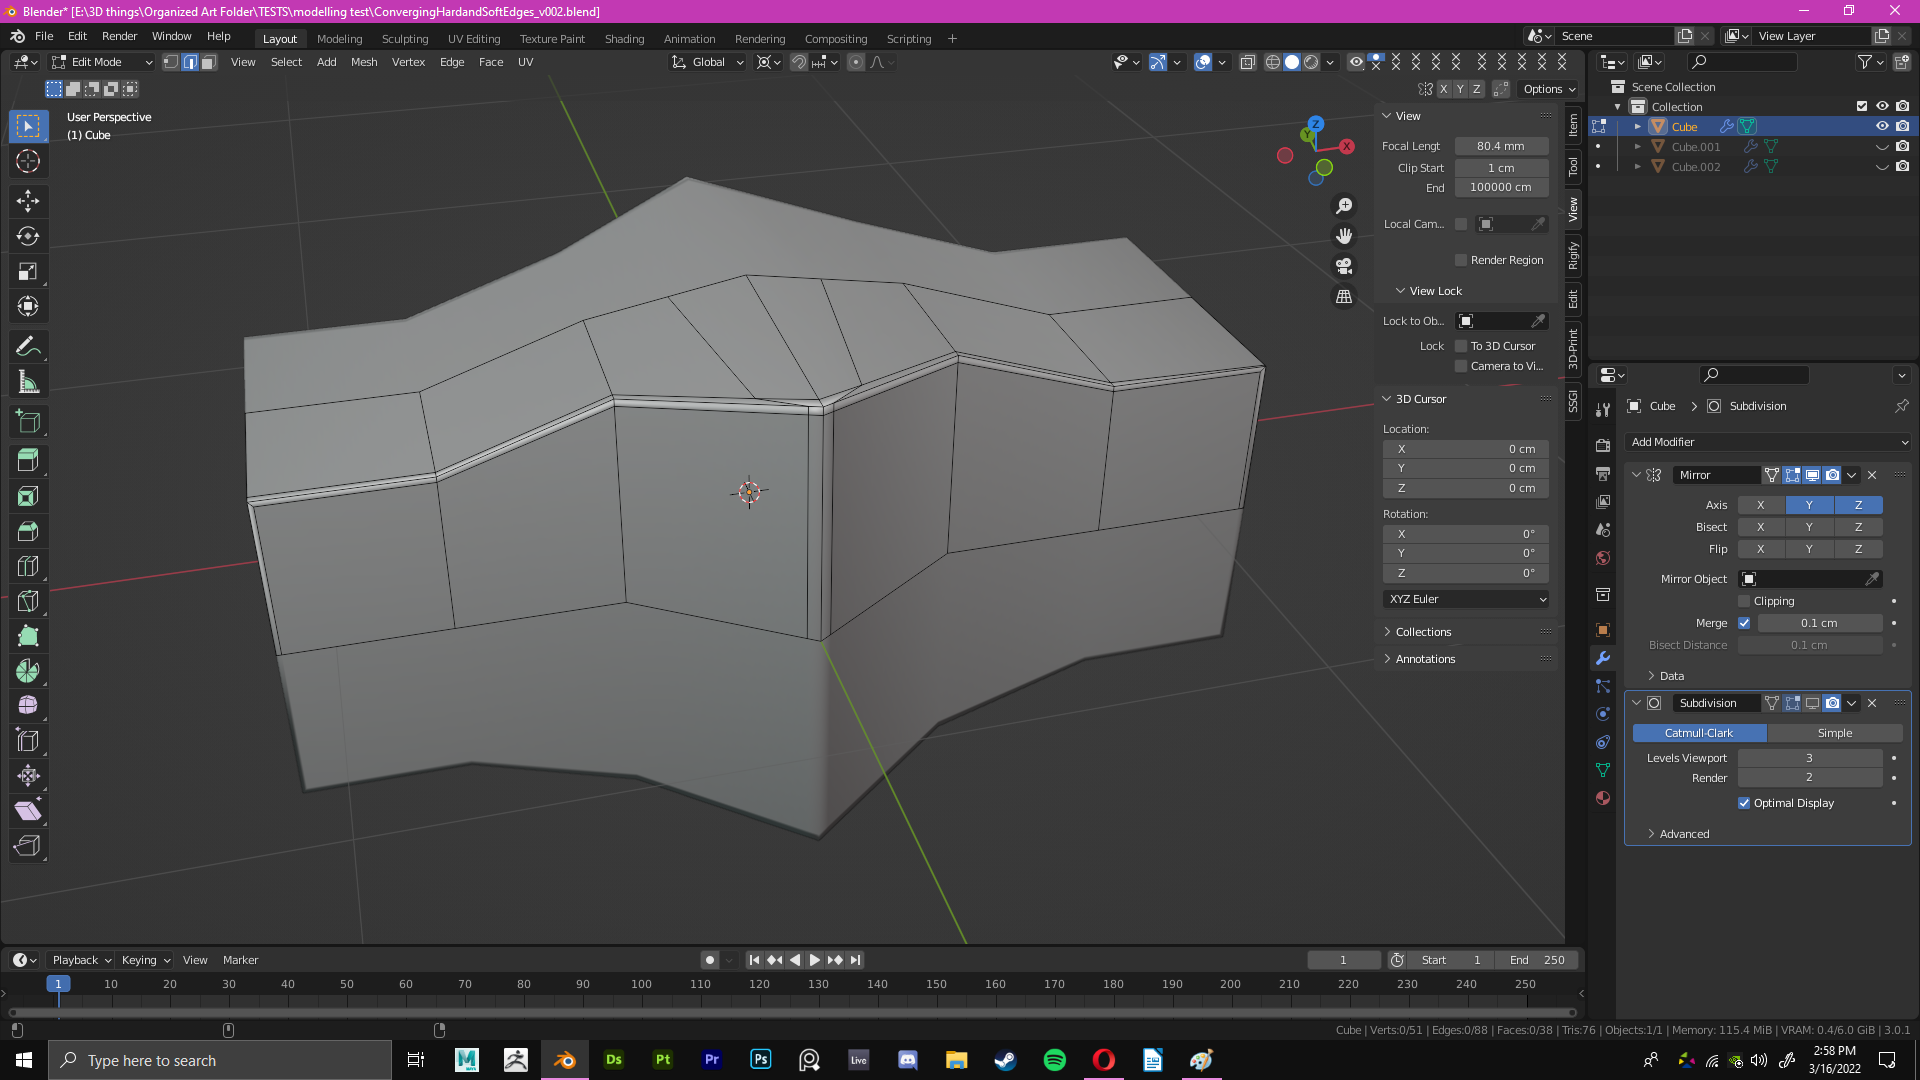Adjust the Levels Viewport value field

click(x=1810, y=758)
